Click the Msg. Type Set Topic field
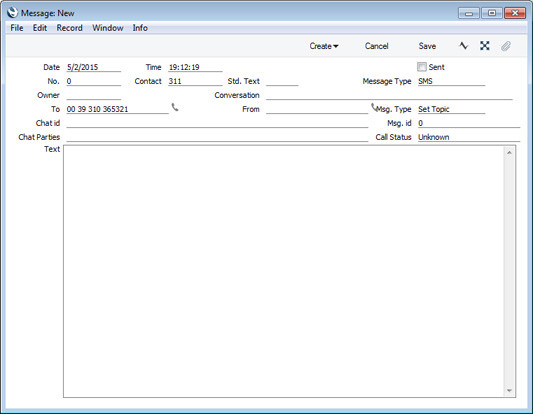This screenshot has width=533, height=414. pos(451,109)
